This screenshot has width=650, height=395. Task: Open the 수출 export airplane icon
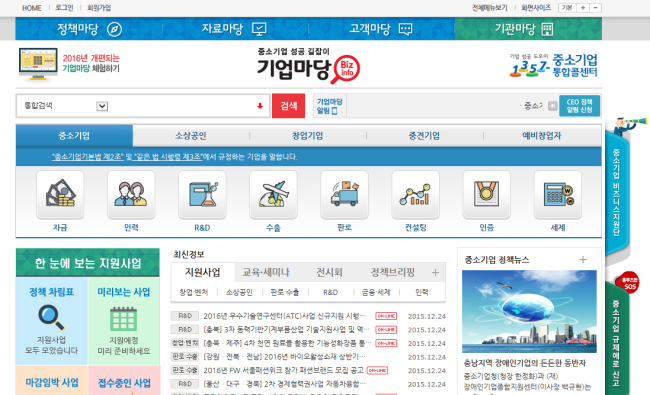(273, 194)
